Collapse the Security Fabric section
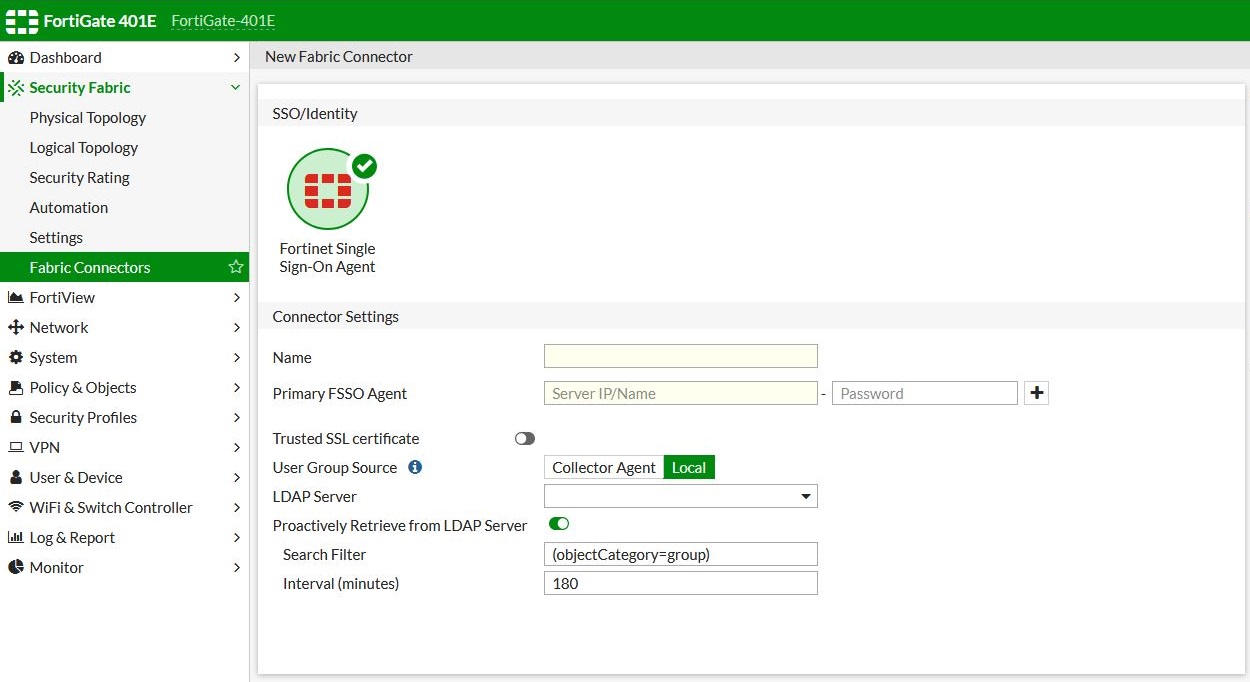Viewport: 1250px width, 682px height. [x=235, y=87]
